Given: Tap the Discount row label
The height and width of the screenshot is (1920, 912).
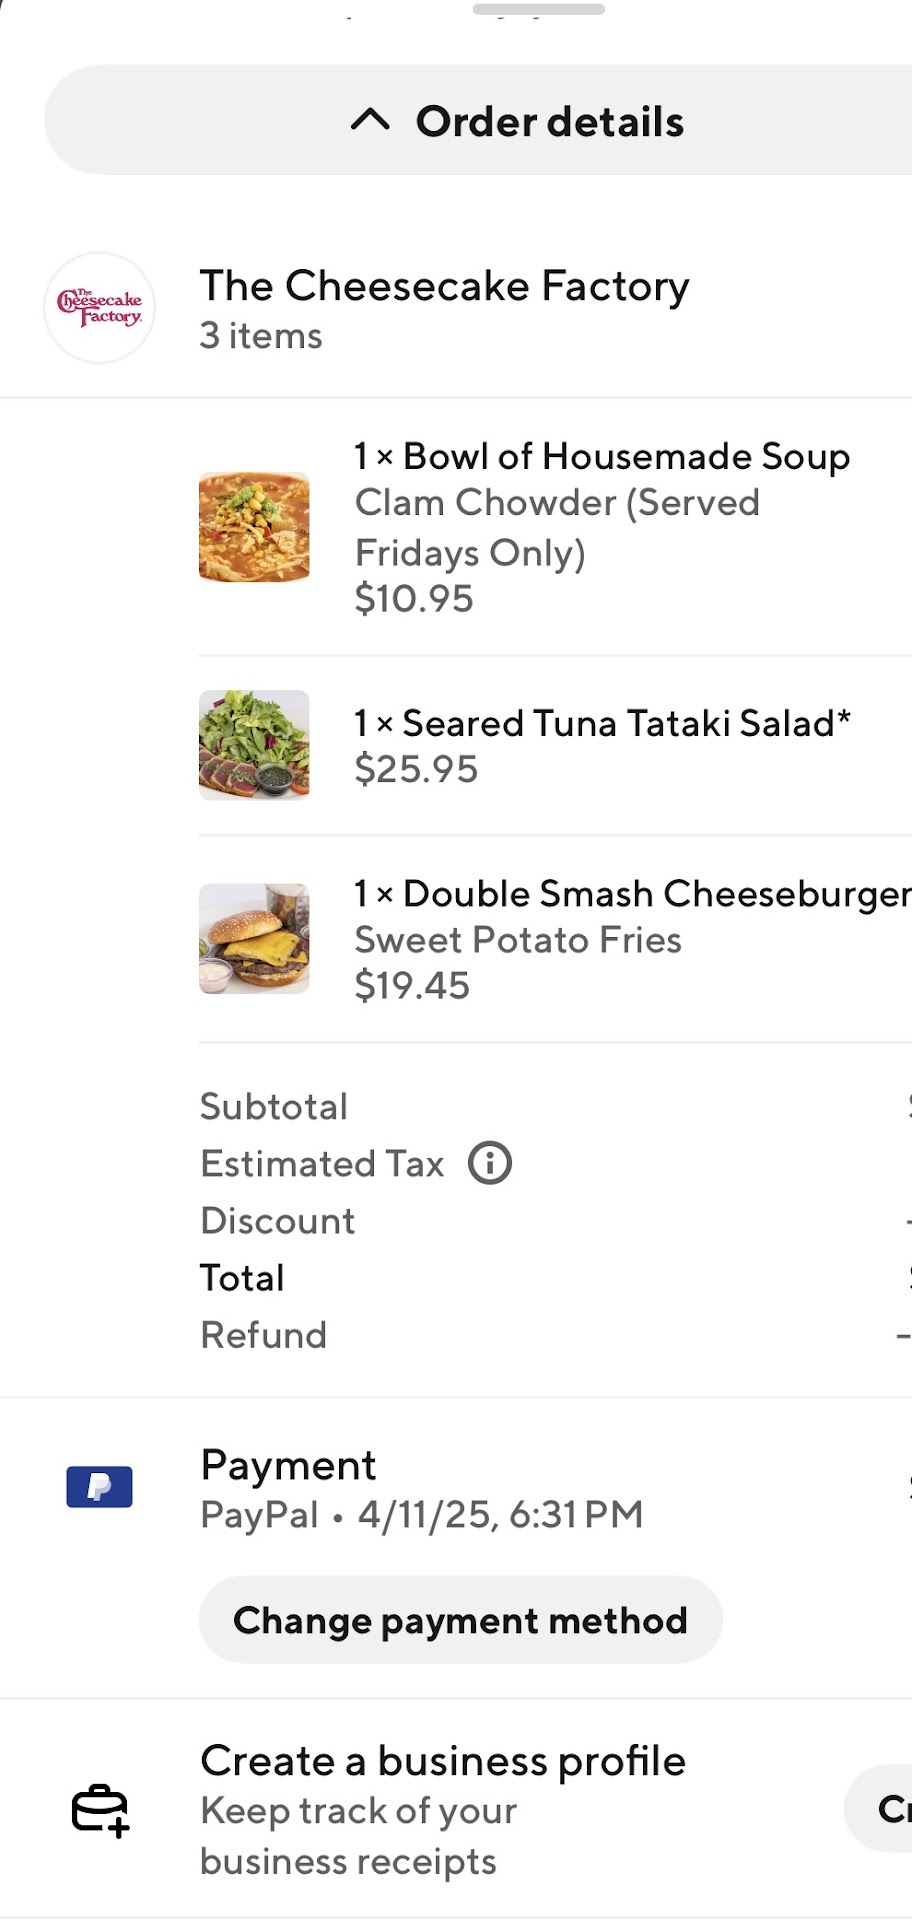Looking at the screenshot, I should pos(278,1221).
